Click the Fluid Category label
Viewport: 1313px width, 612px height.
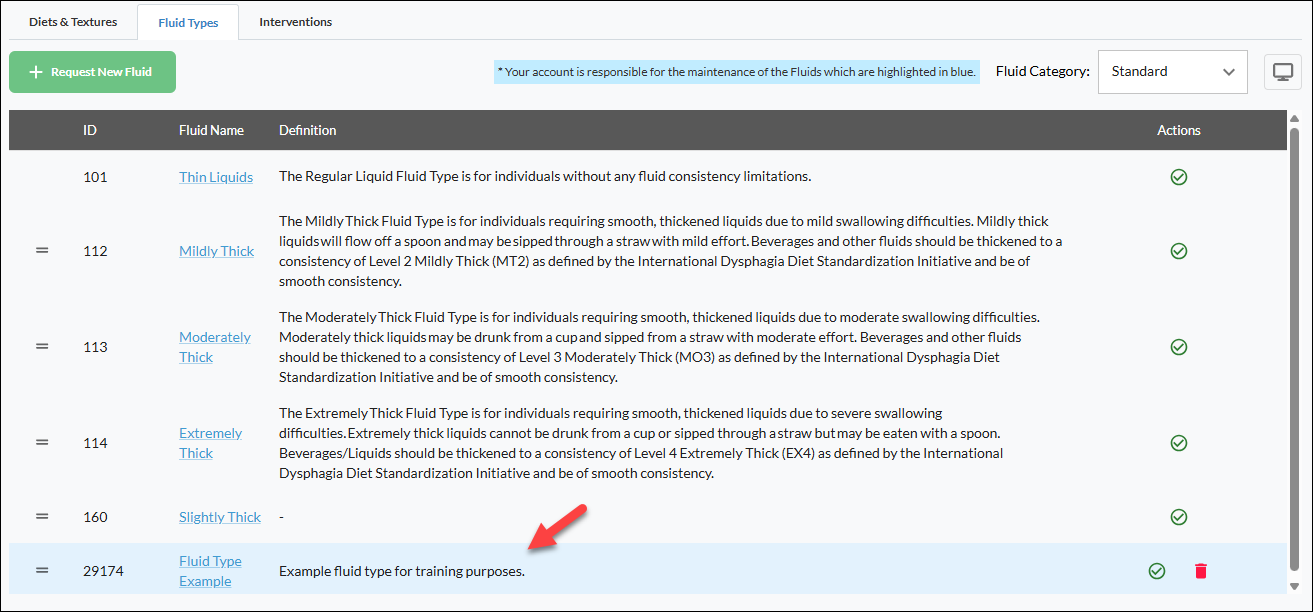click(x=1043, y=72)
